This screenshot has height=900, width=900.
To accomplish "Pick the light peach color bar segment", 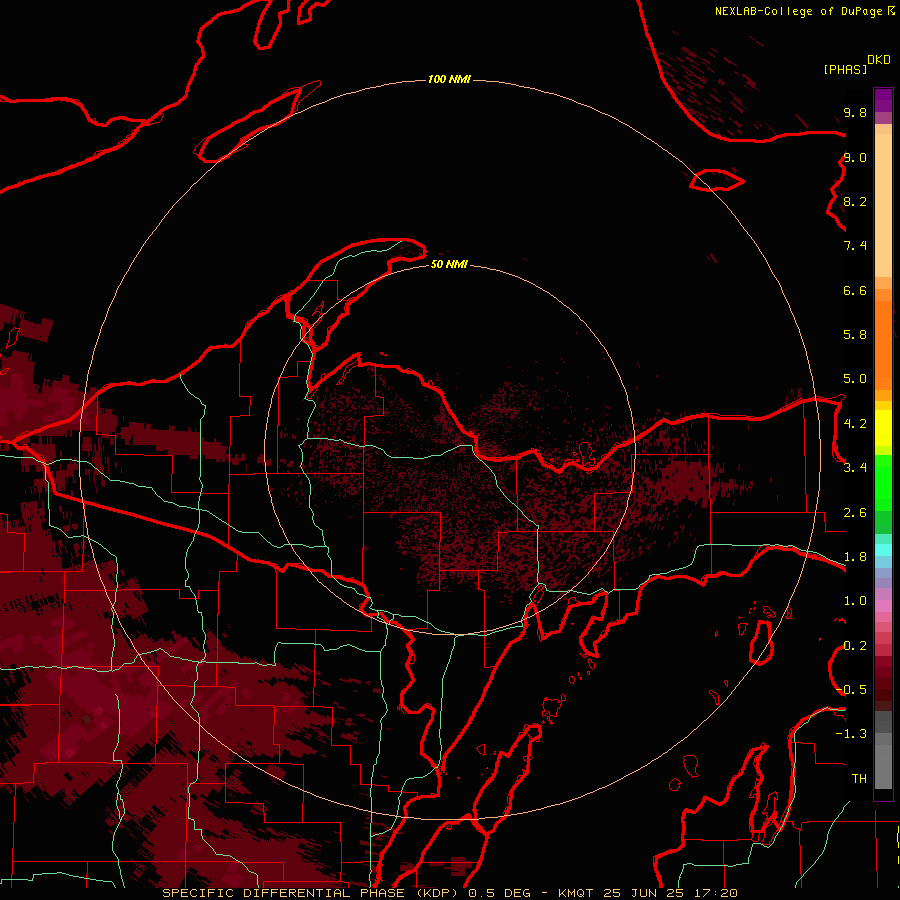I will pyautogui.click(x=883, y=205).
